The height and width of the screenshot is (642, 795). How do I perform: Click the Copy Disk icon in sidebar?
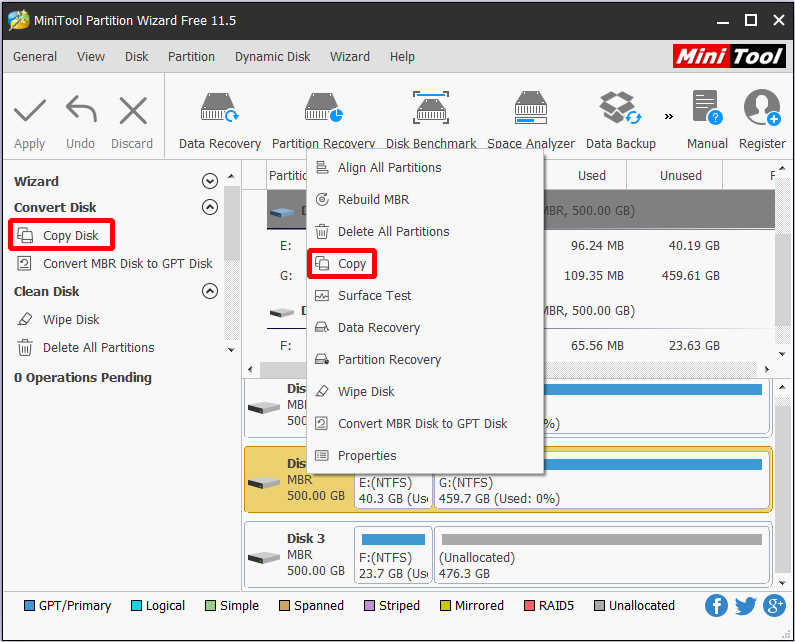click(x=25, y=235)
